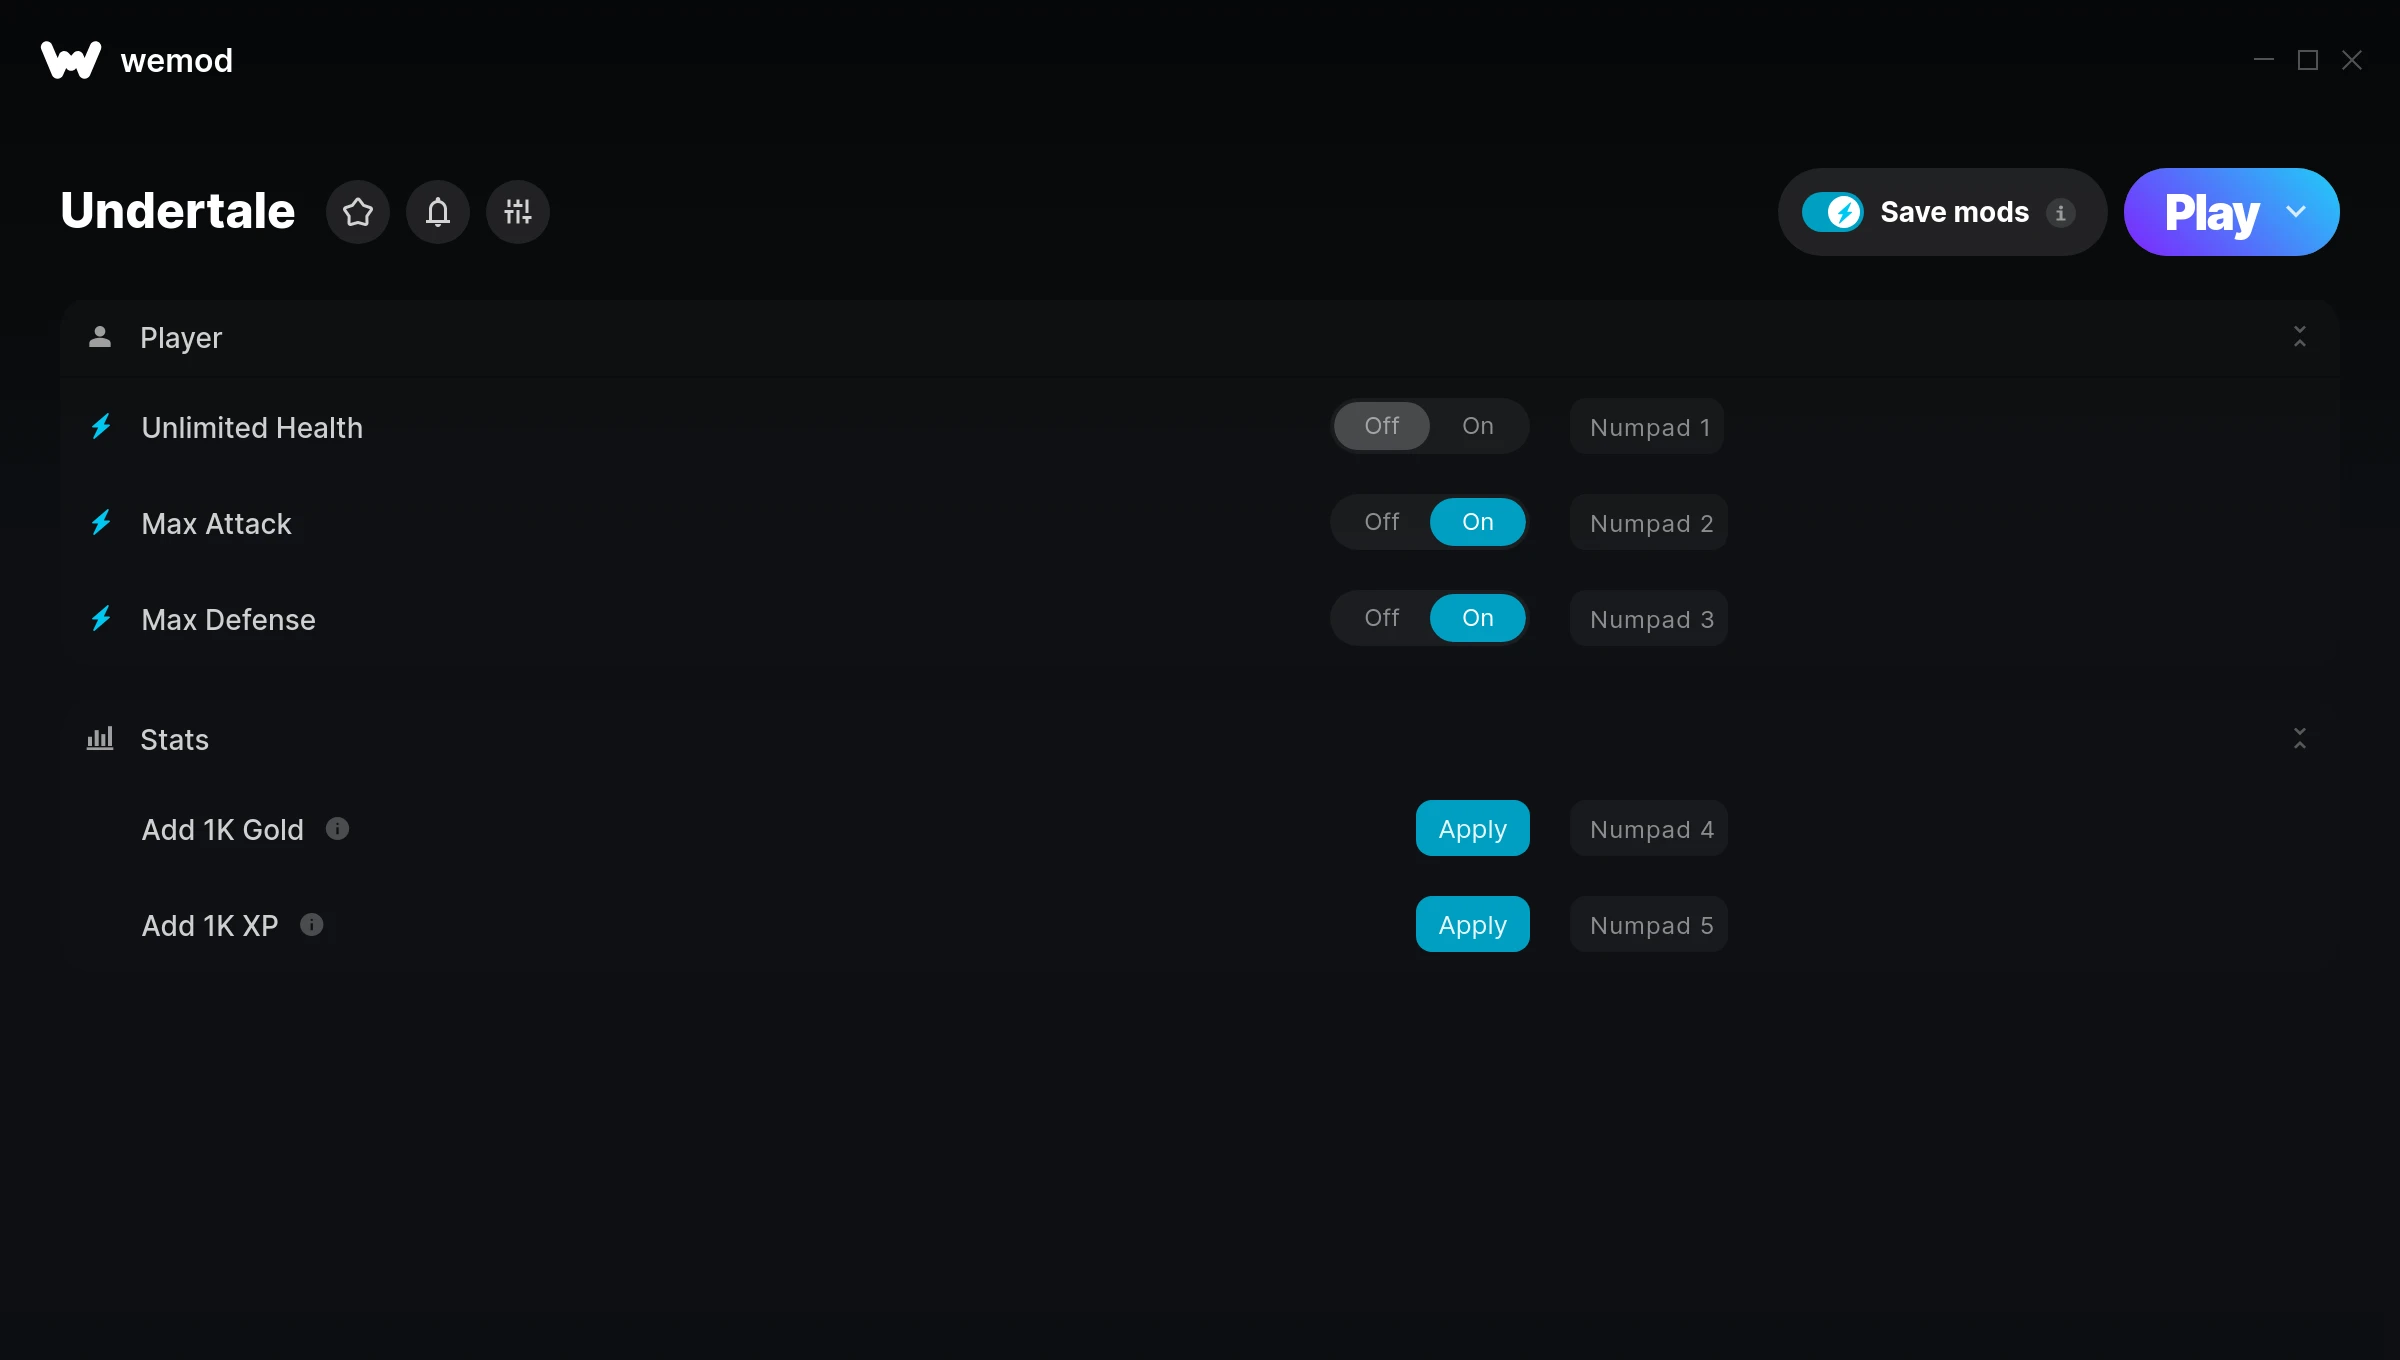Turn off the Save mods toggle
The width and height of the screenshot is (2400, 1360).
1832,212
